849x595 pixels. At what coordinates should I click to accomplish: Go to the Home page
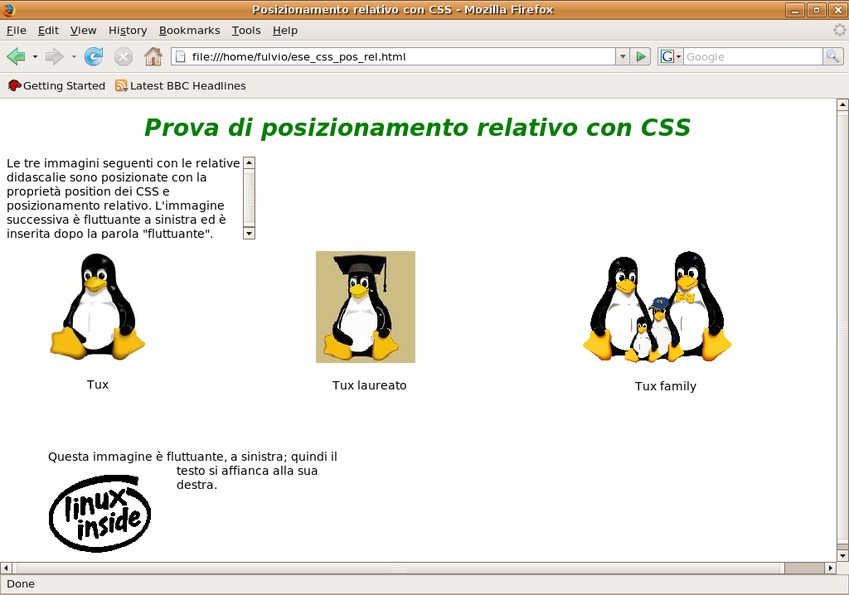pos(153,56)
